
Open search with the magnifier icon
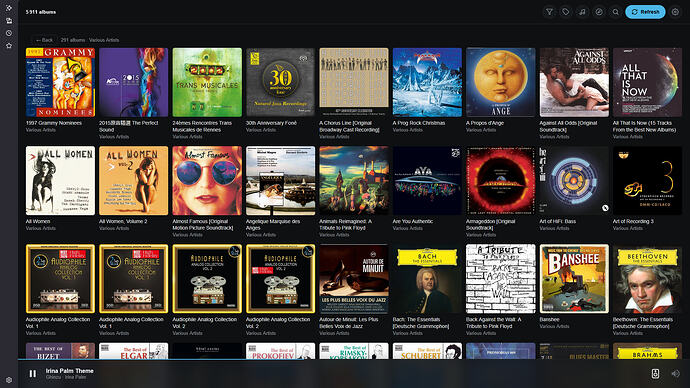(x=616, y=12)
